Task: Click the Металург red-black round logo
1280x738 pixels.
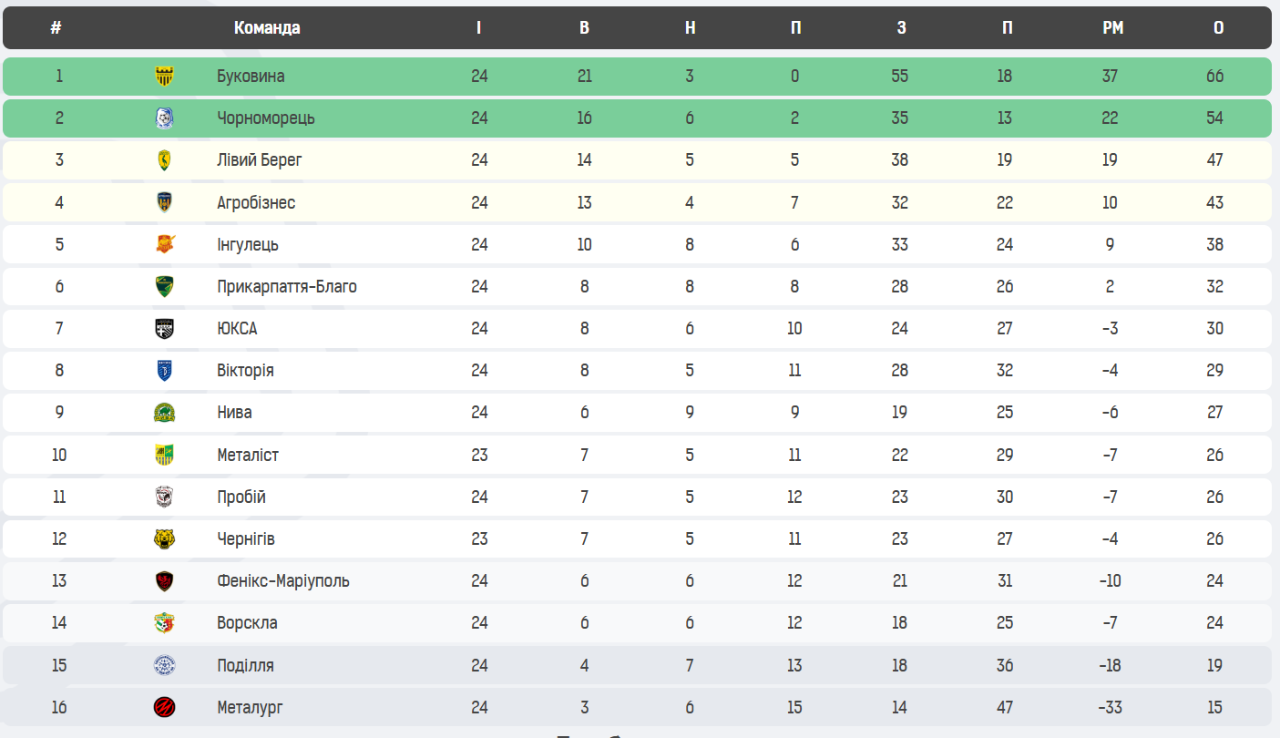Action: (x=164, y=707)
